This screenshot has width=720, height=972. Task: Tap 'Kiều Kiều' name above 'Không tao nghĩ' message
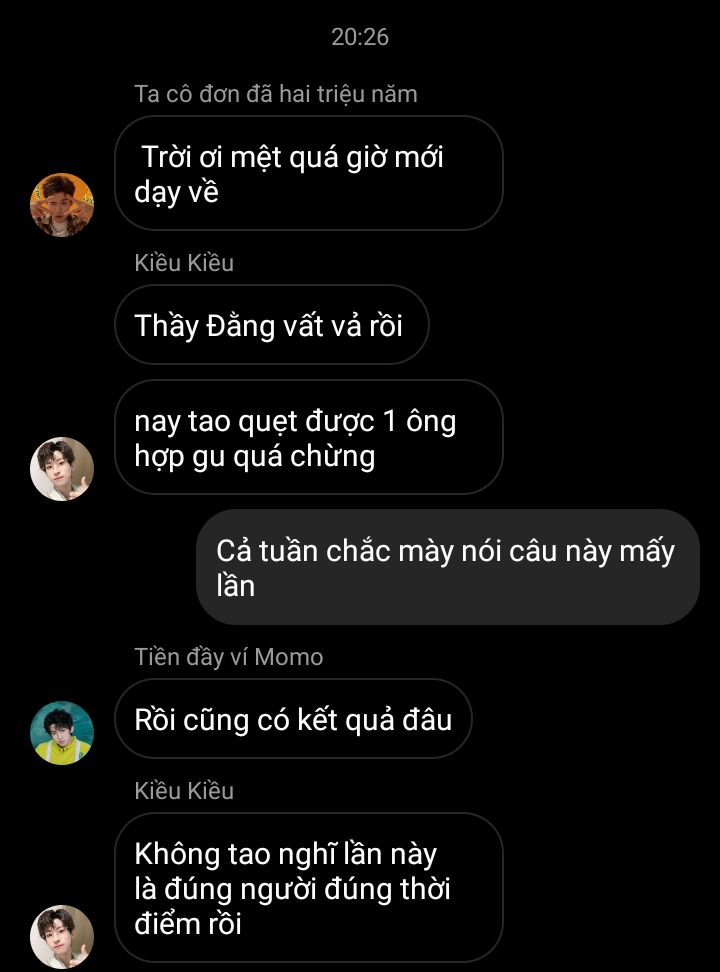184,791
